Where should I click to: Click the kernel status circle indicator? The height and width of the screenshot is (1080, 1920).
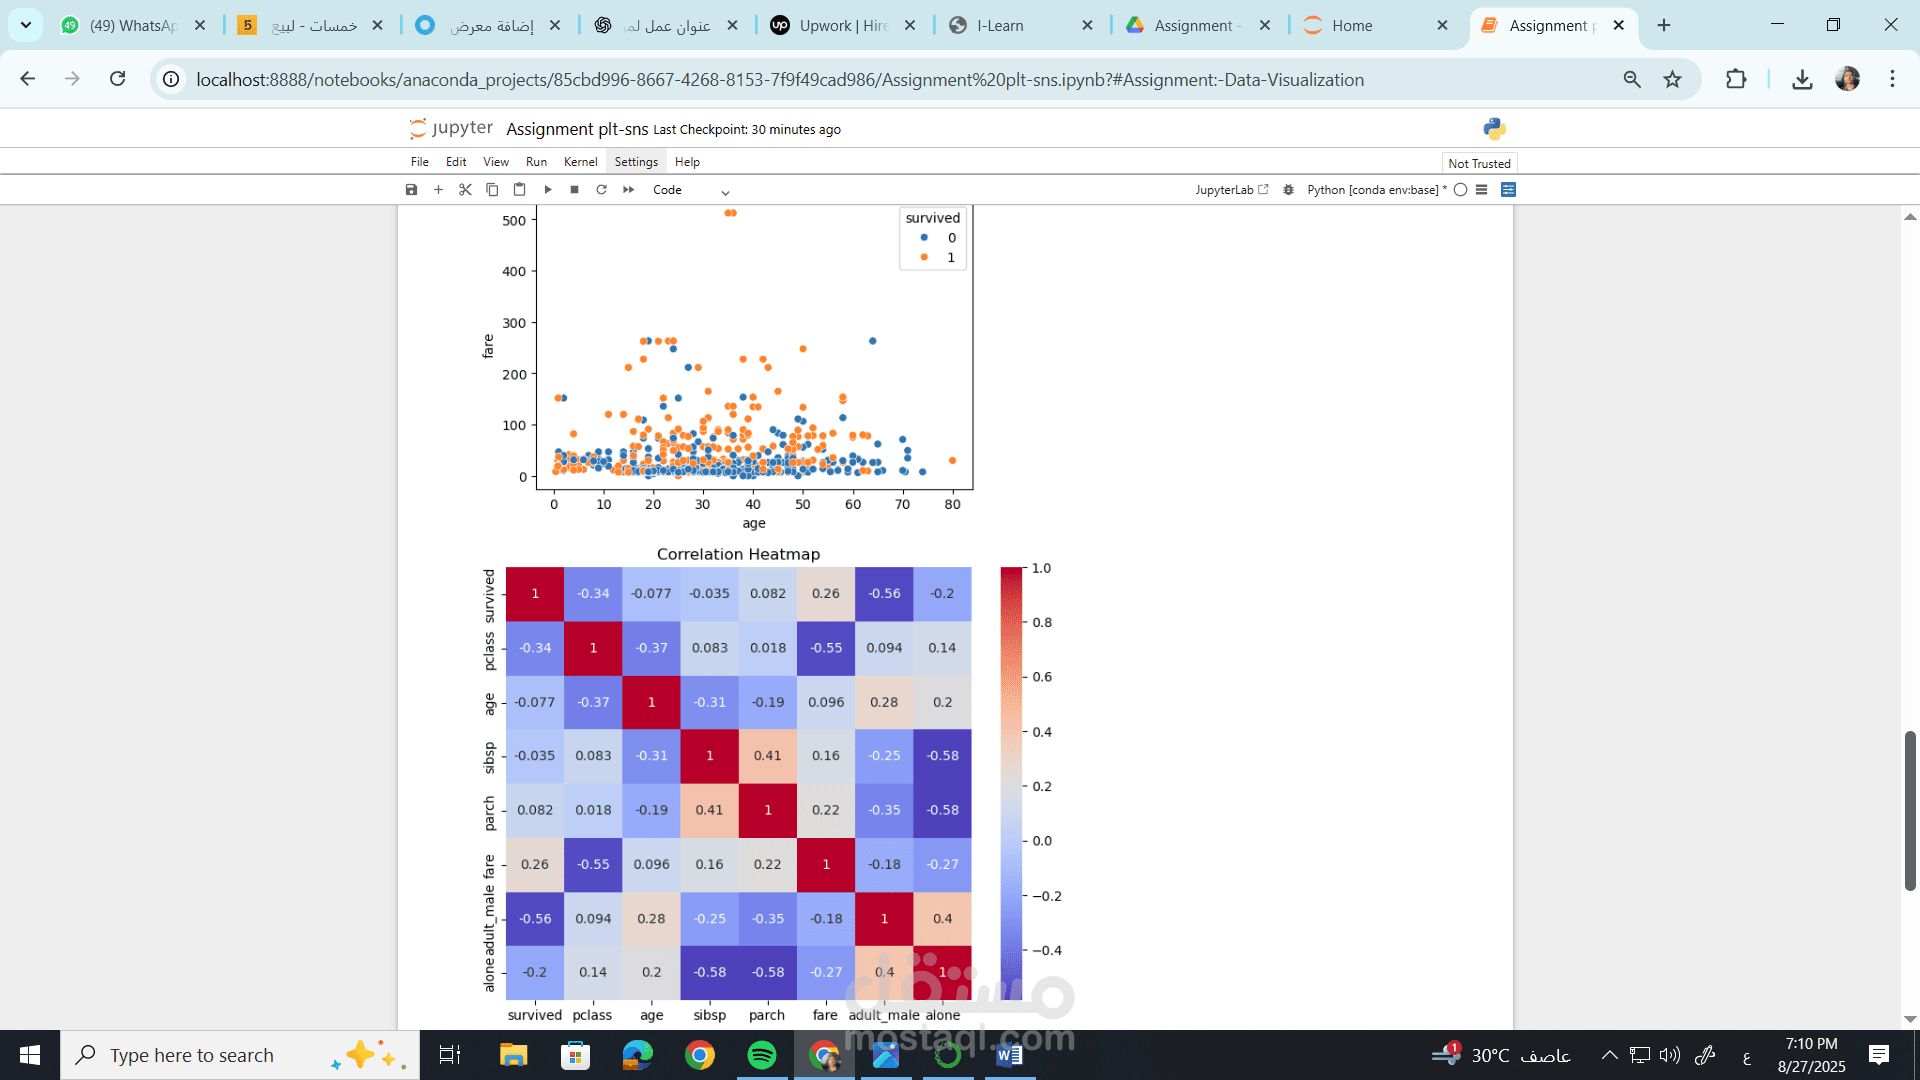point(1460,190)
